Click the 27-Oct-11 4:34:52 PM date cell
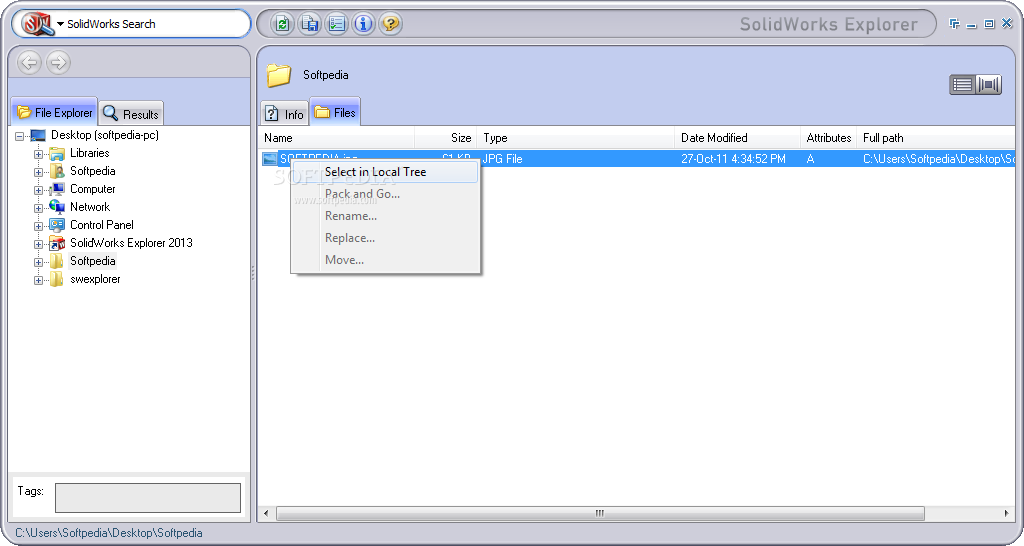This screenshot has width=1024, height=546. click(x=733, y=159)
